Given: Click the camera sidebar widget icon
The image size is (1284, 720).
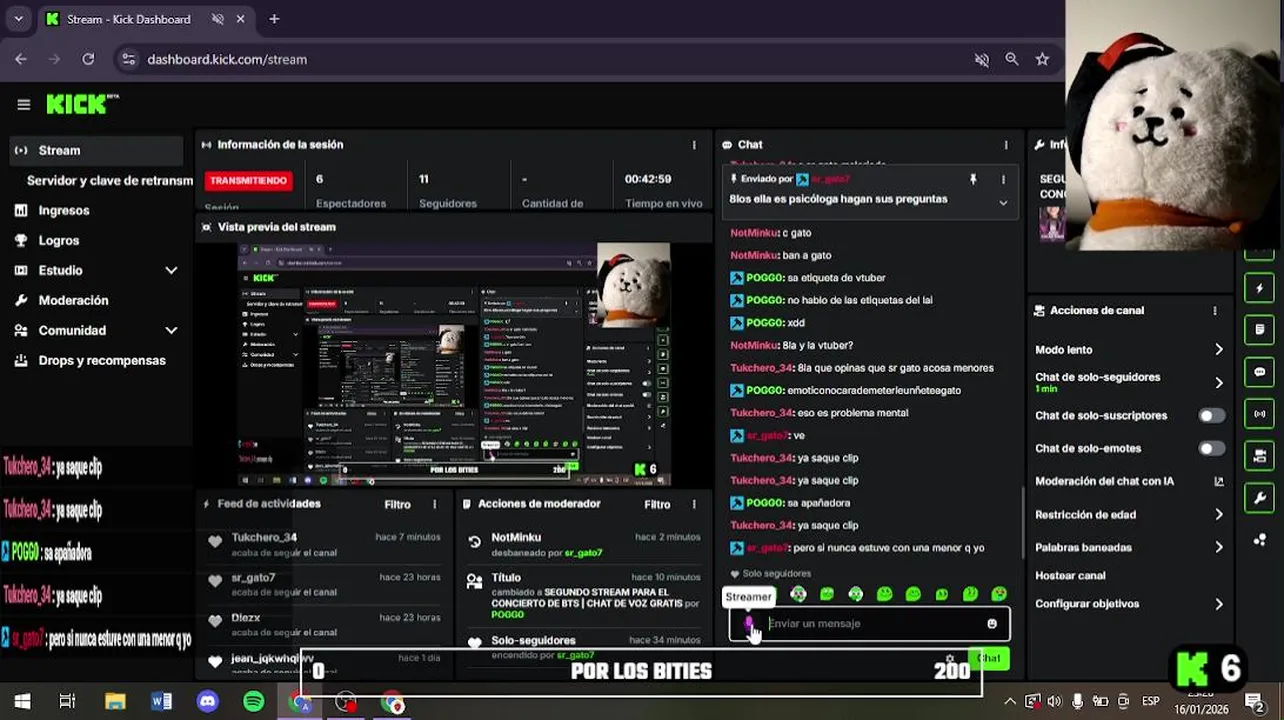Looking at the screenshot, I should point(1260,456).
